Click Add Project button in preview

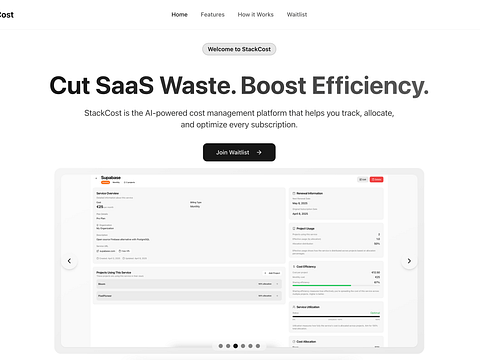[x=272, y=273]
